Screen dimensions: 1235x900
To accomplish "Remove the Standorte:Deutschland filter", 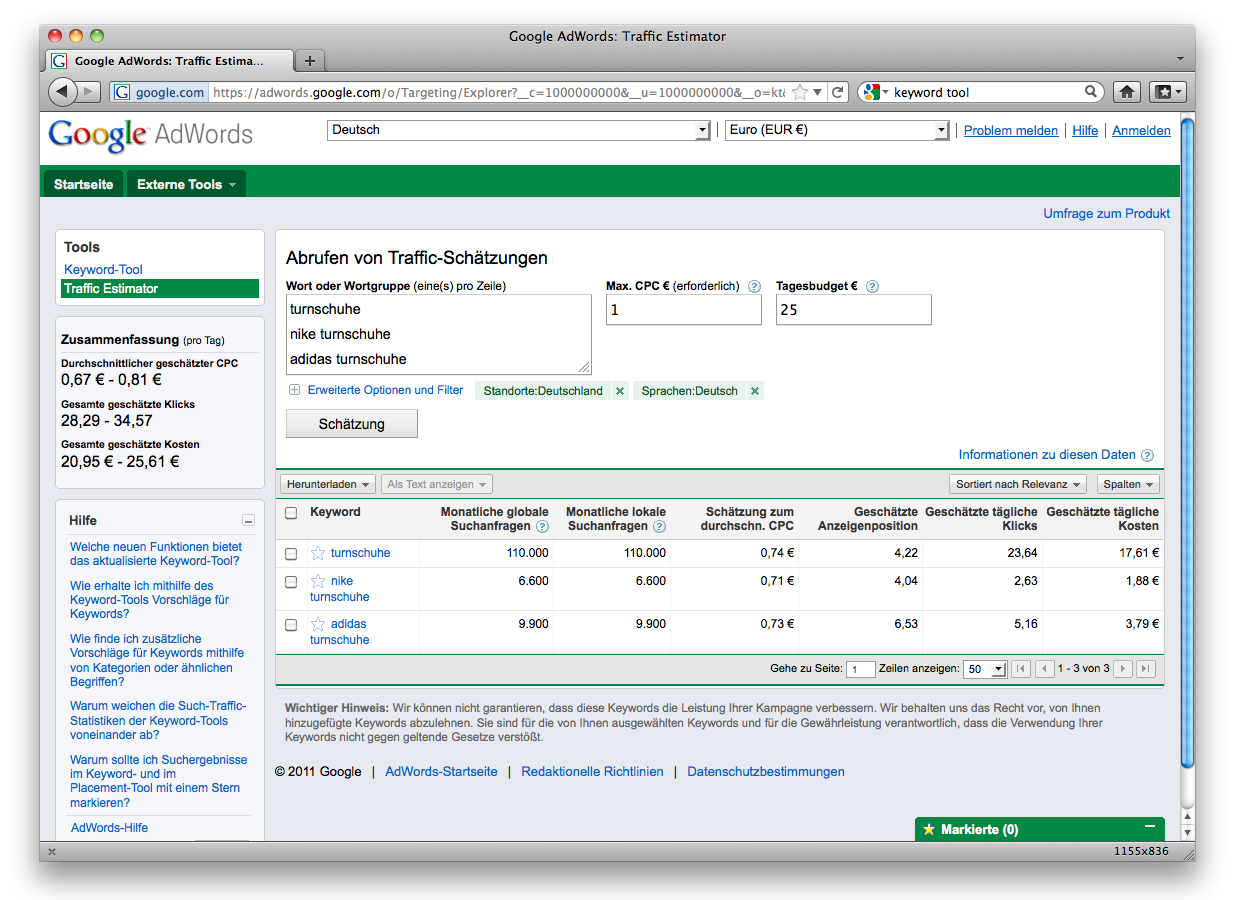I will pos(620,391).
